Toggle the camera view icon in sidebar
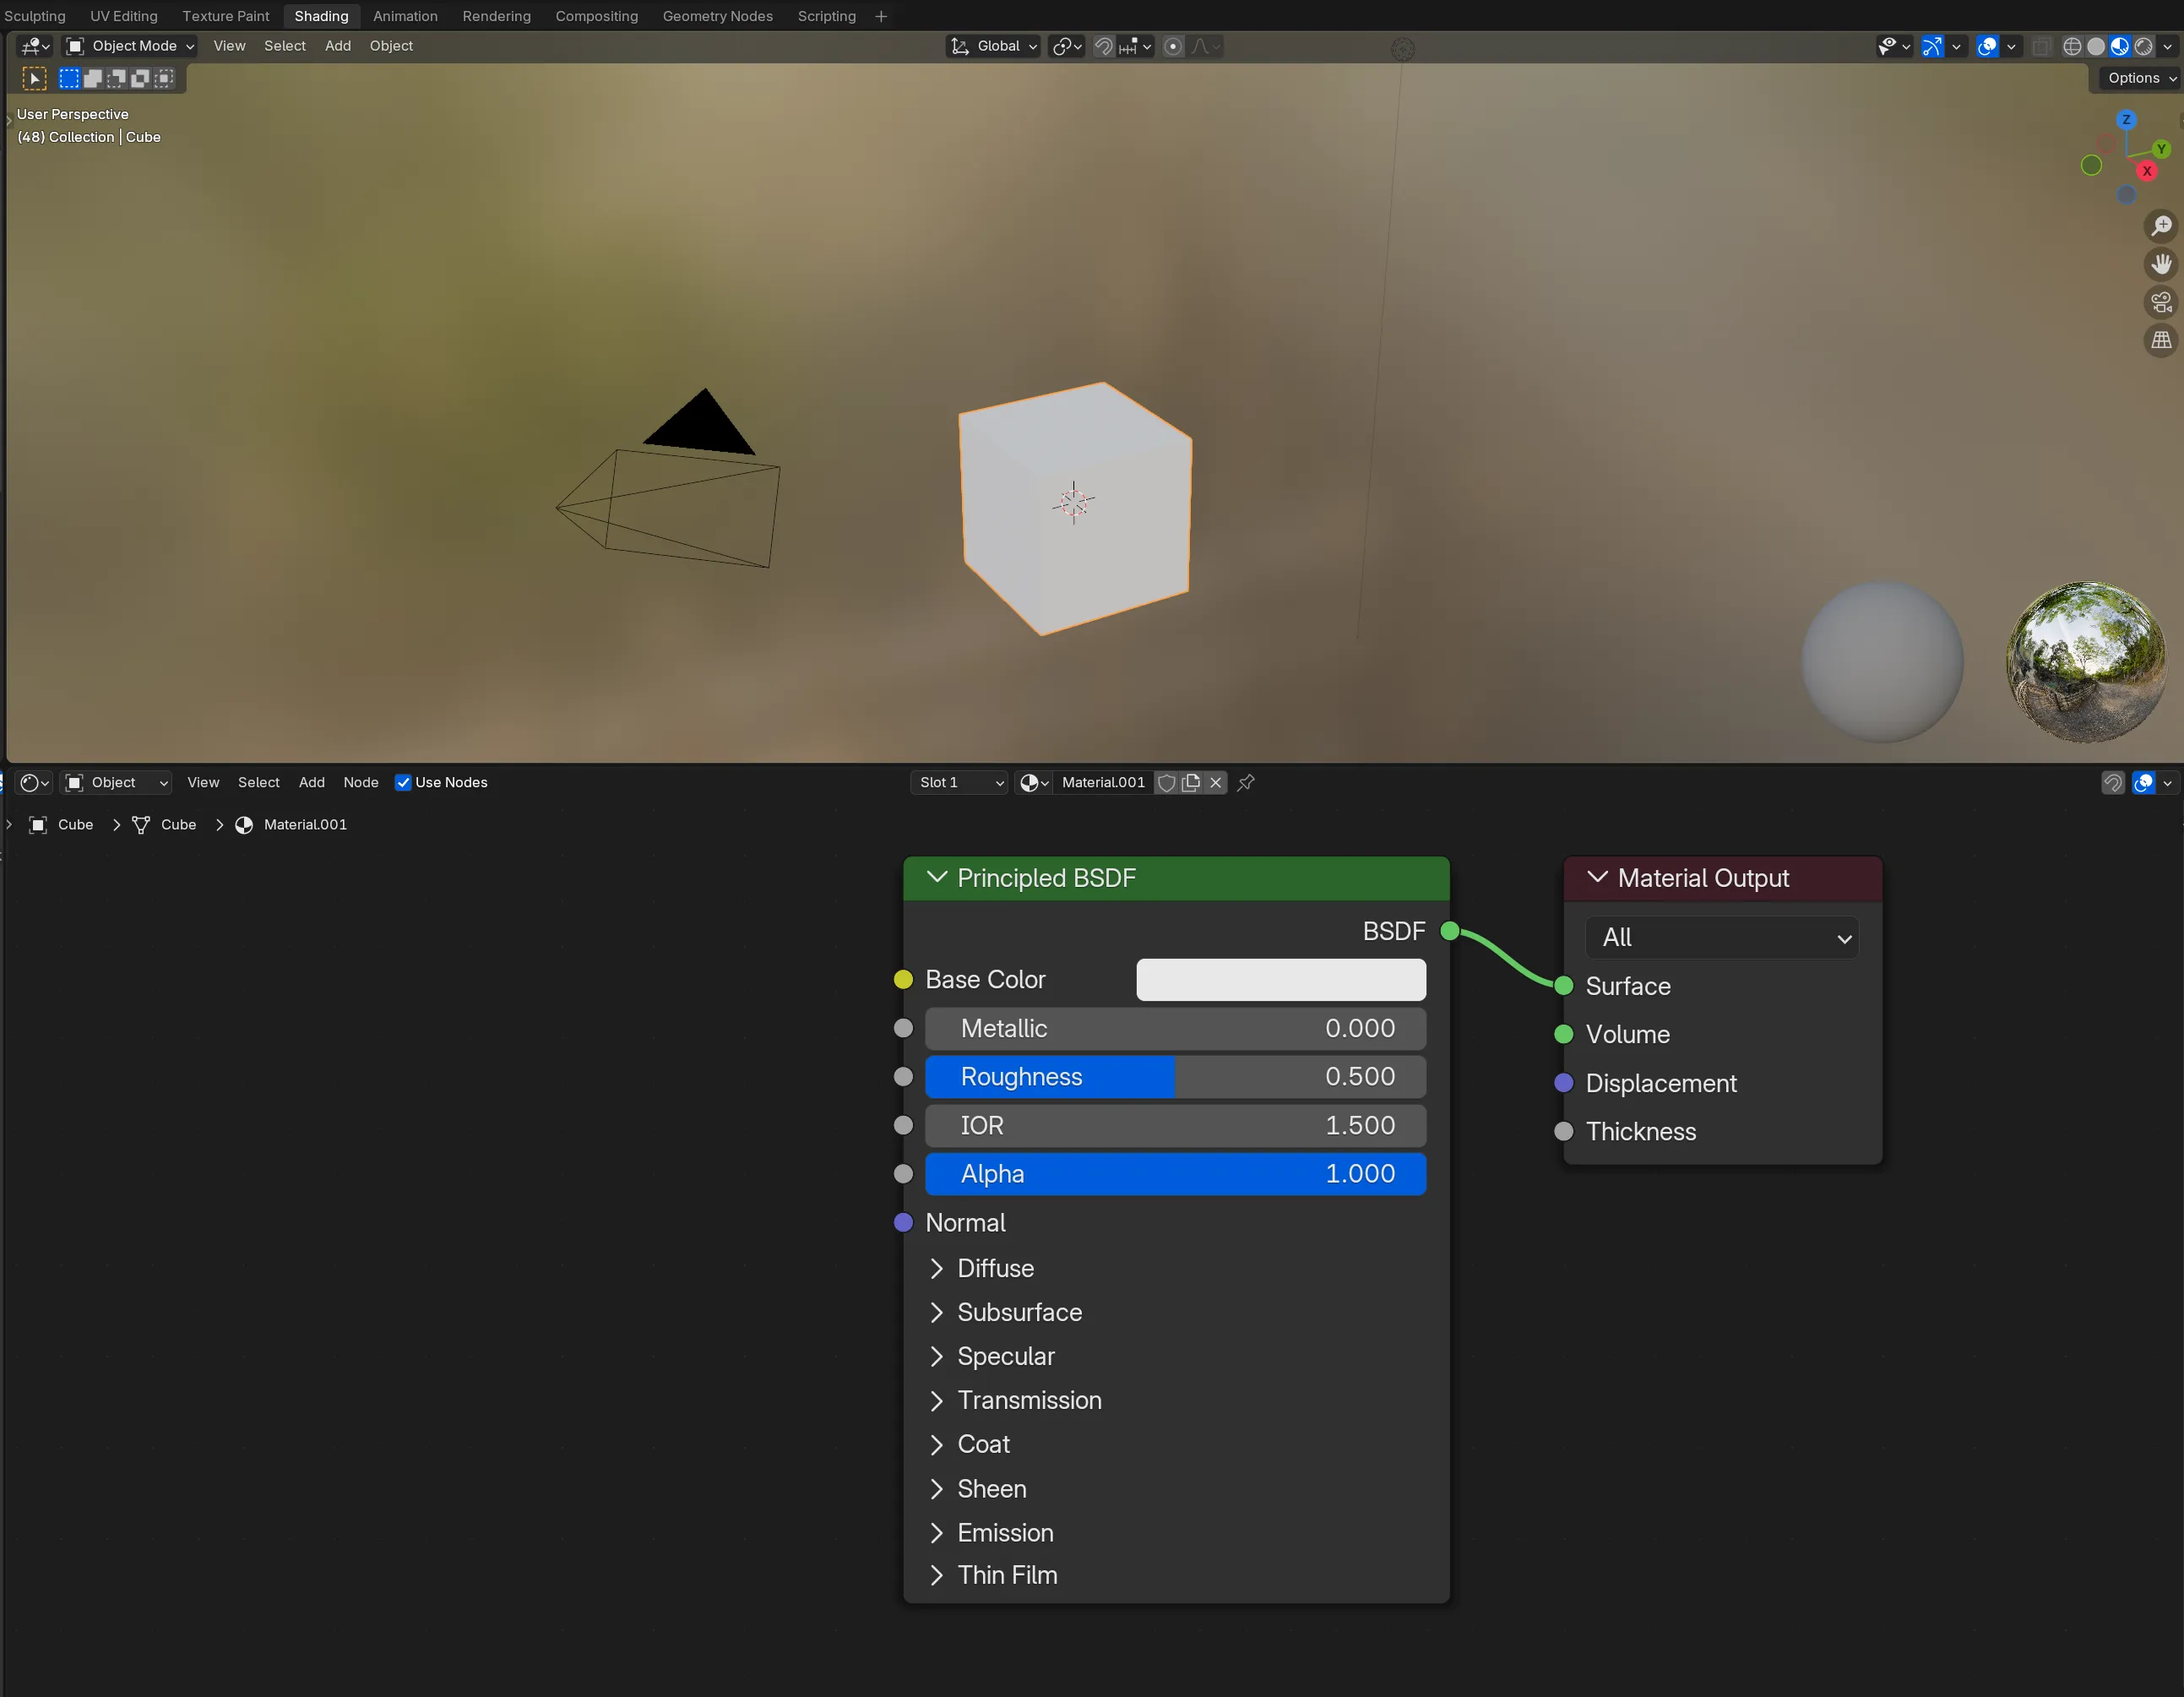This screenshot has height=1697, width=2184. coord(2161,301)
